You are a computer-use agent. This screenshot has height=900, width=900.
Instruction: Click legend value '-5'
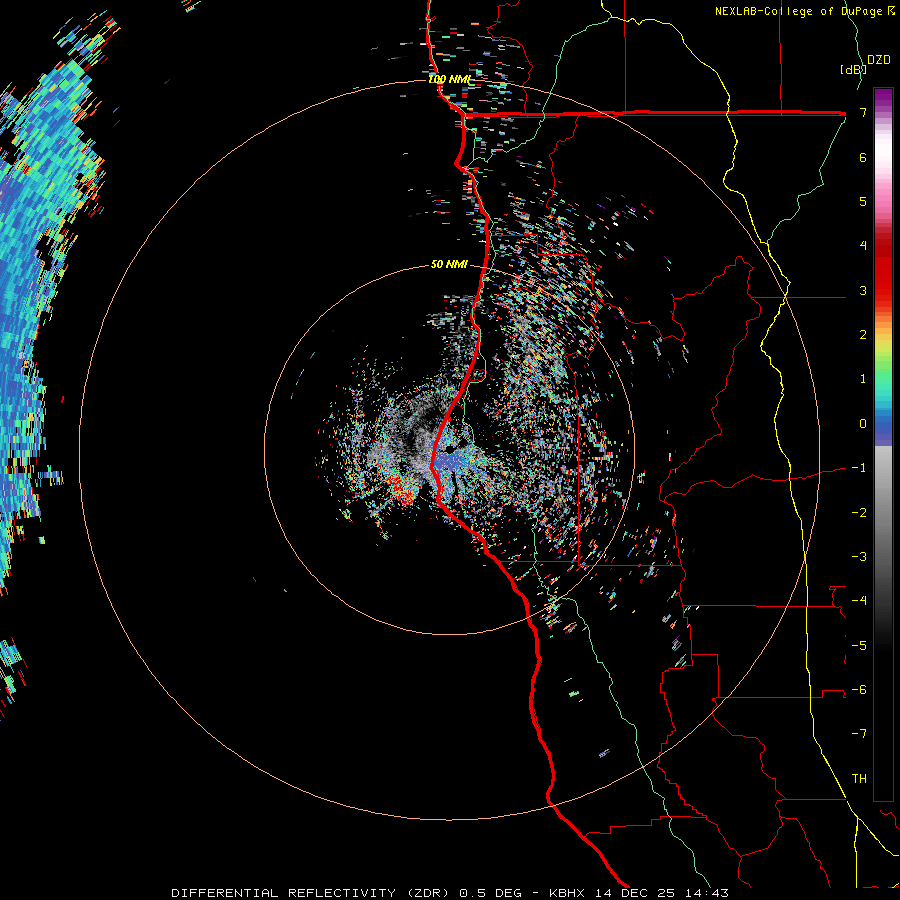(859, 646)
